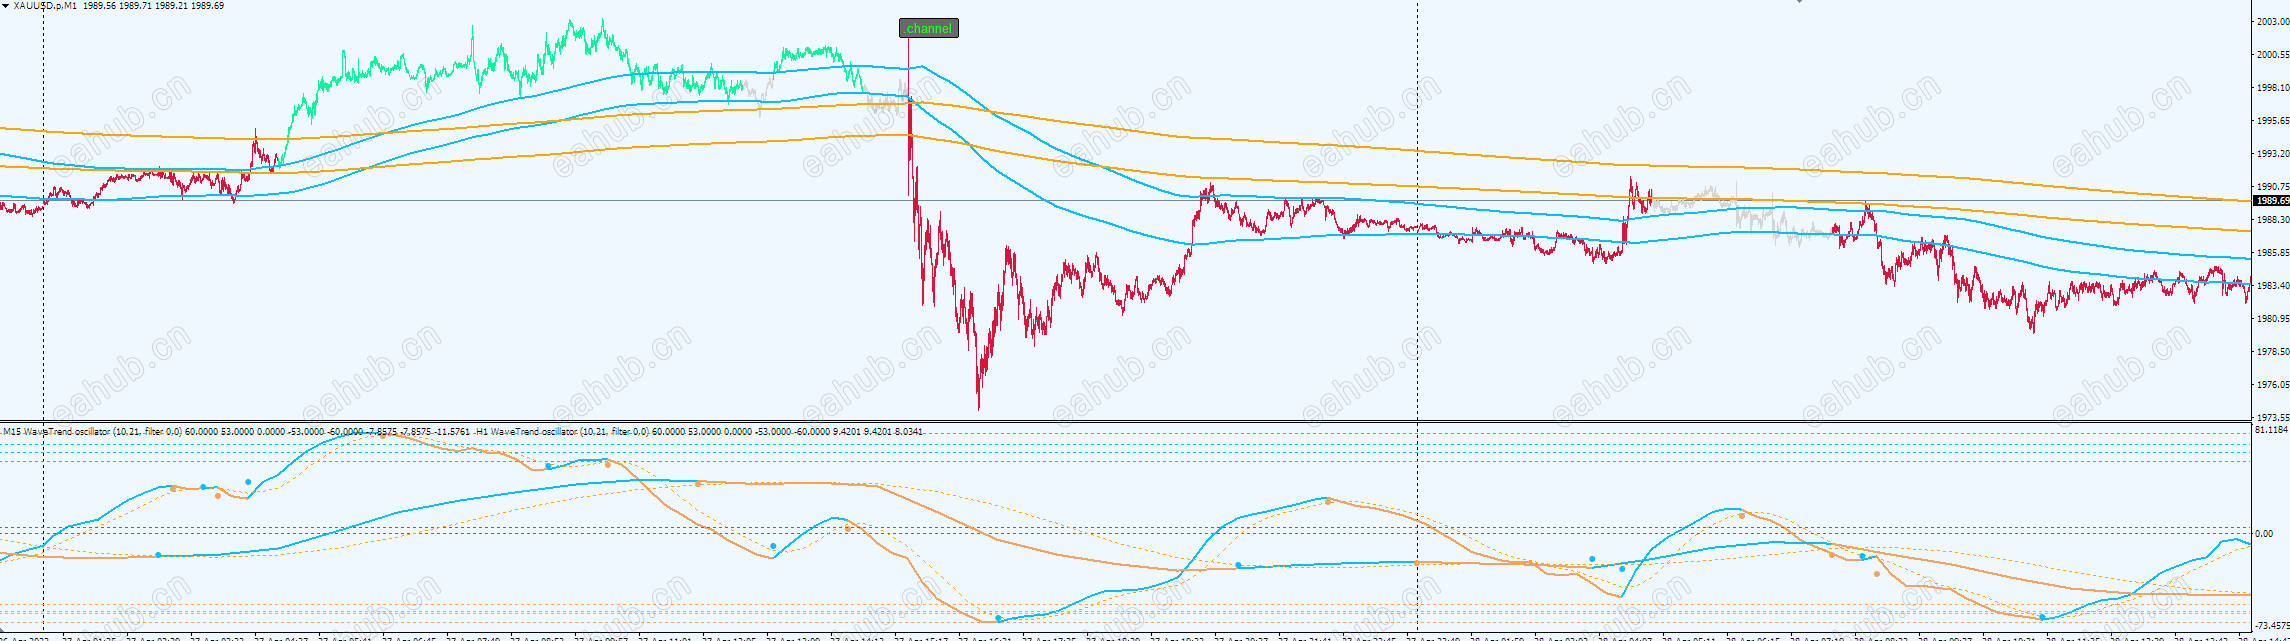Click the 2003.00 price scale label

click(x=2273, y=21)
